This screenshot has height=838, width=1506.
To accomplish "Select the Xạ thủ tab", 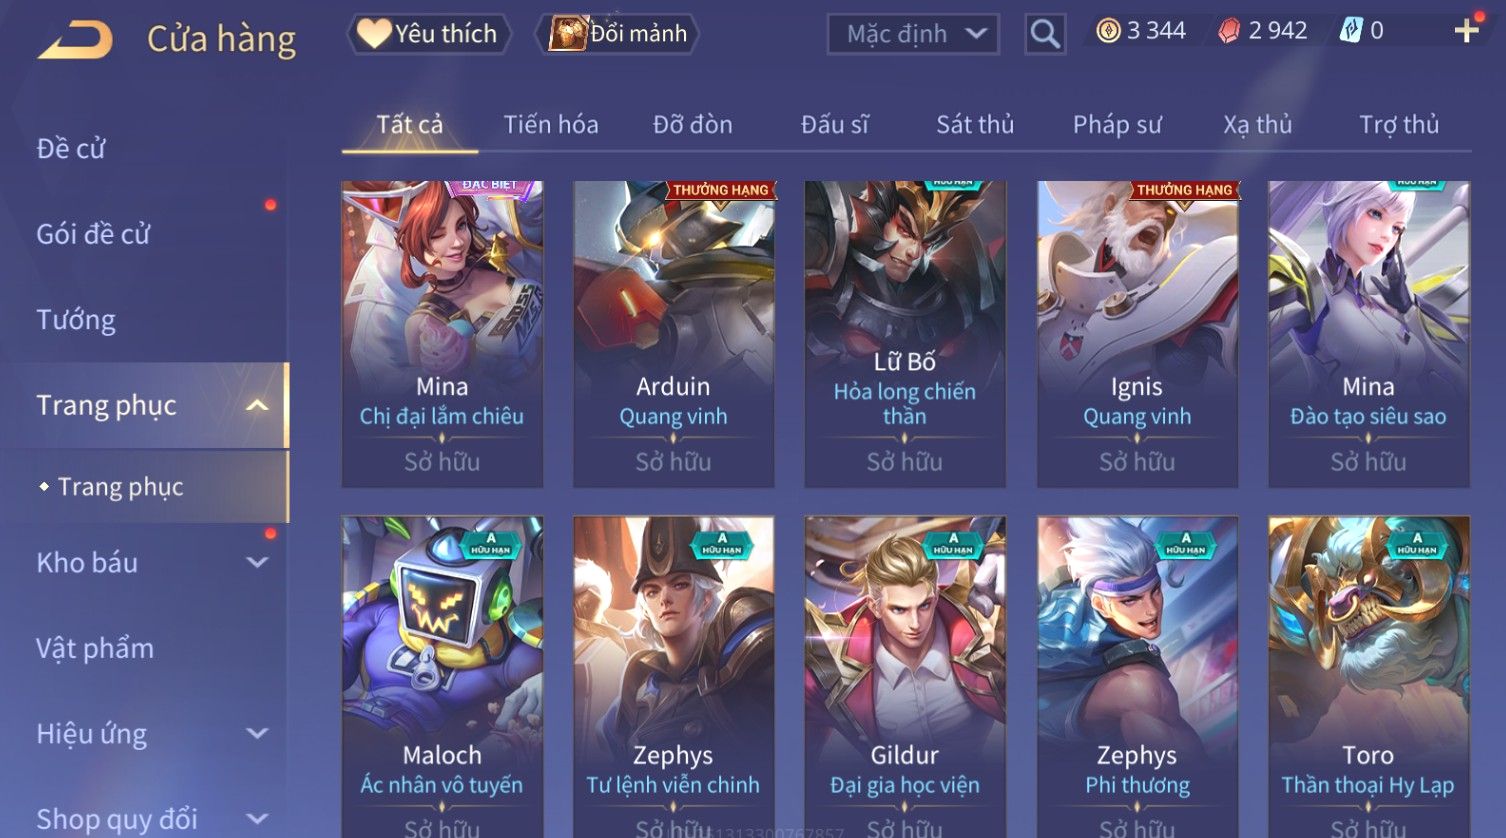I will 1257,124.
